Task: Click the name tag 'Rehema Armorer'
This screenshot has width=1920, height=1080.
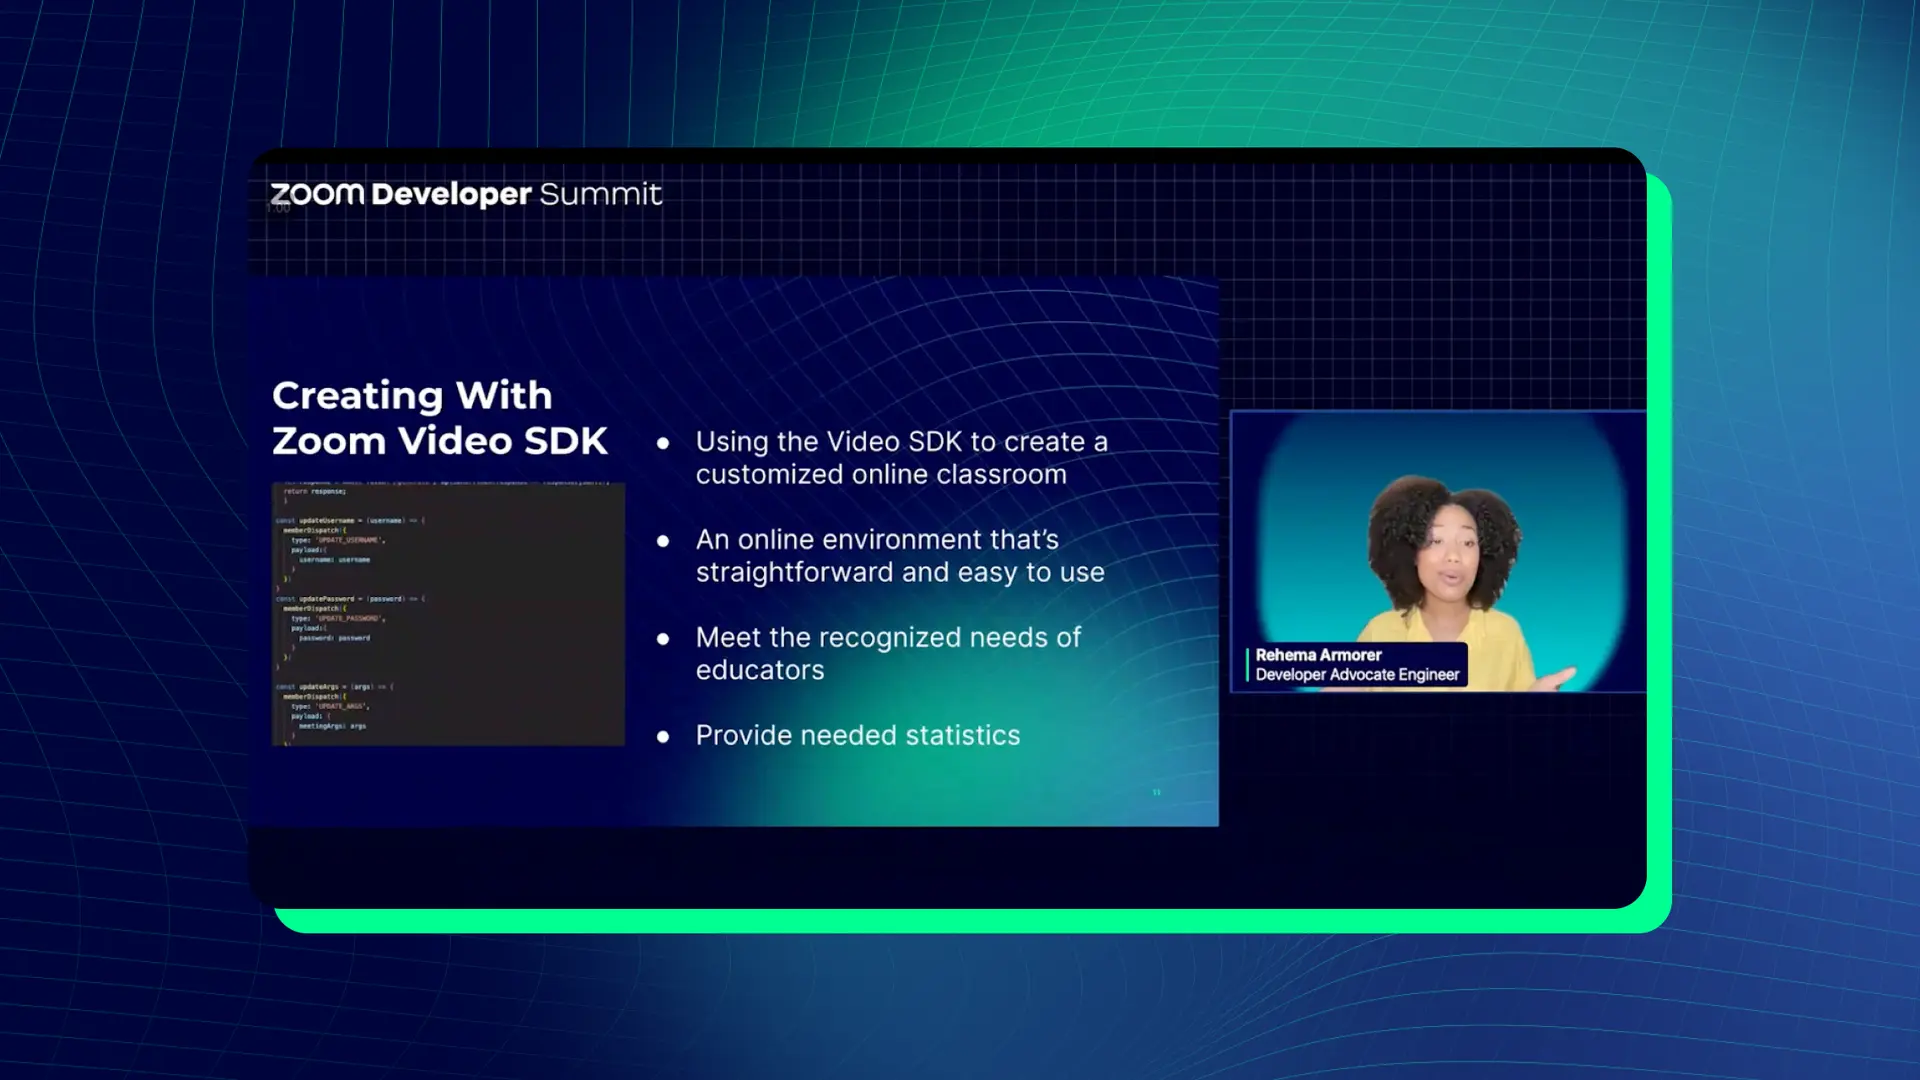Action: (1319, 655)
